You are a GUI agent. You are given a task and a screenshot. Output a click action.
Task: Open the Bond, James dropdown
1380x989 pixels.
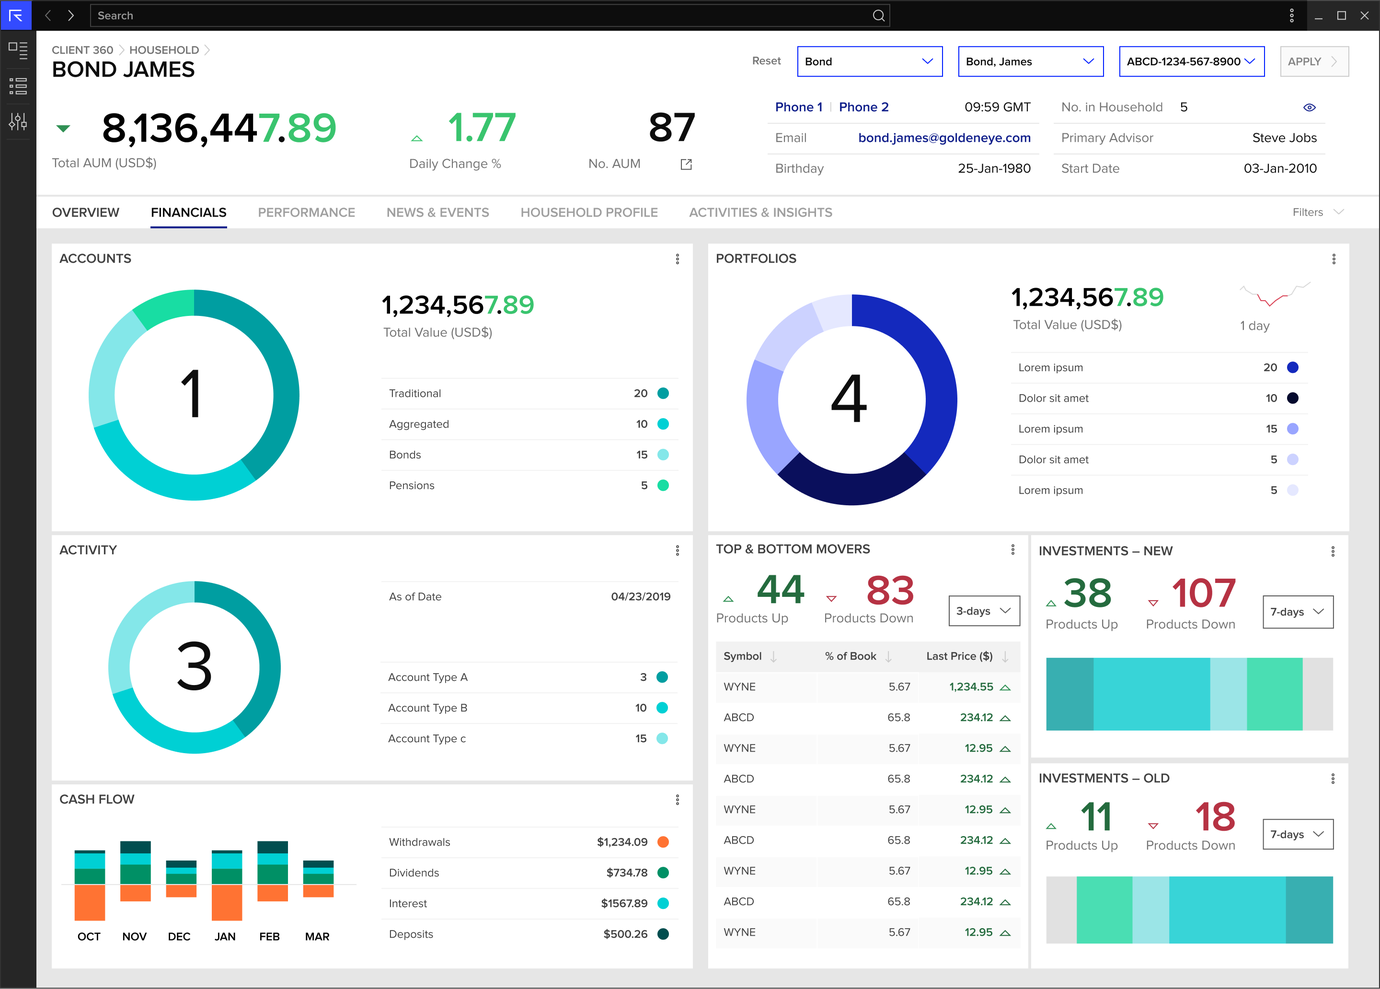1031,61
